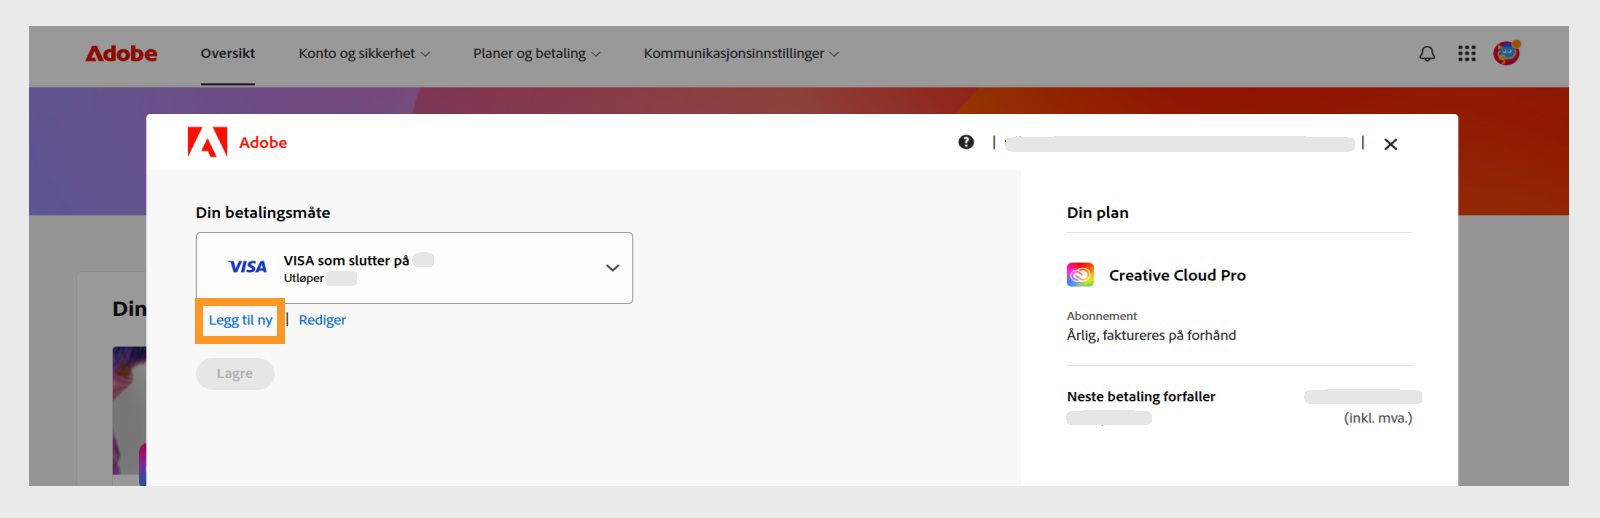This screenshot has width=1600, height=518.
Task: Click the Lagre button
Action: pyautogui.click(x=235, y=374)
